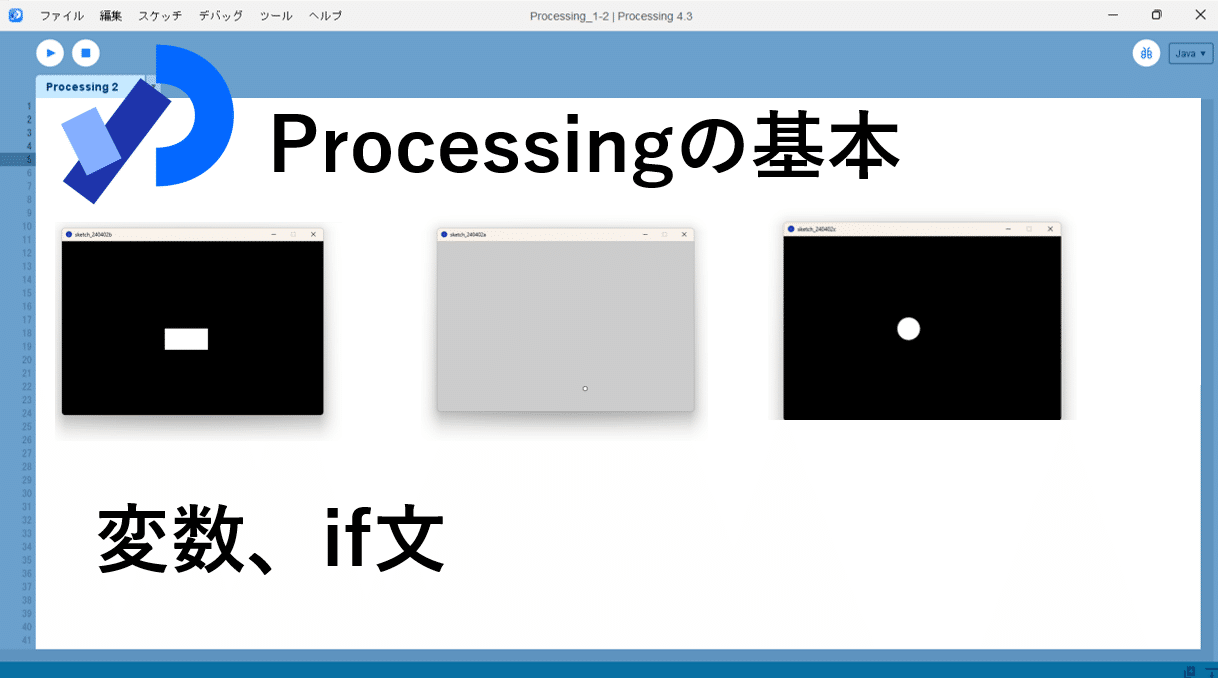Click the Processing logo in the title bar
1218x678 pixels.
coord(14,15)
